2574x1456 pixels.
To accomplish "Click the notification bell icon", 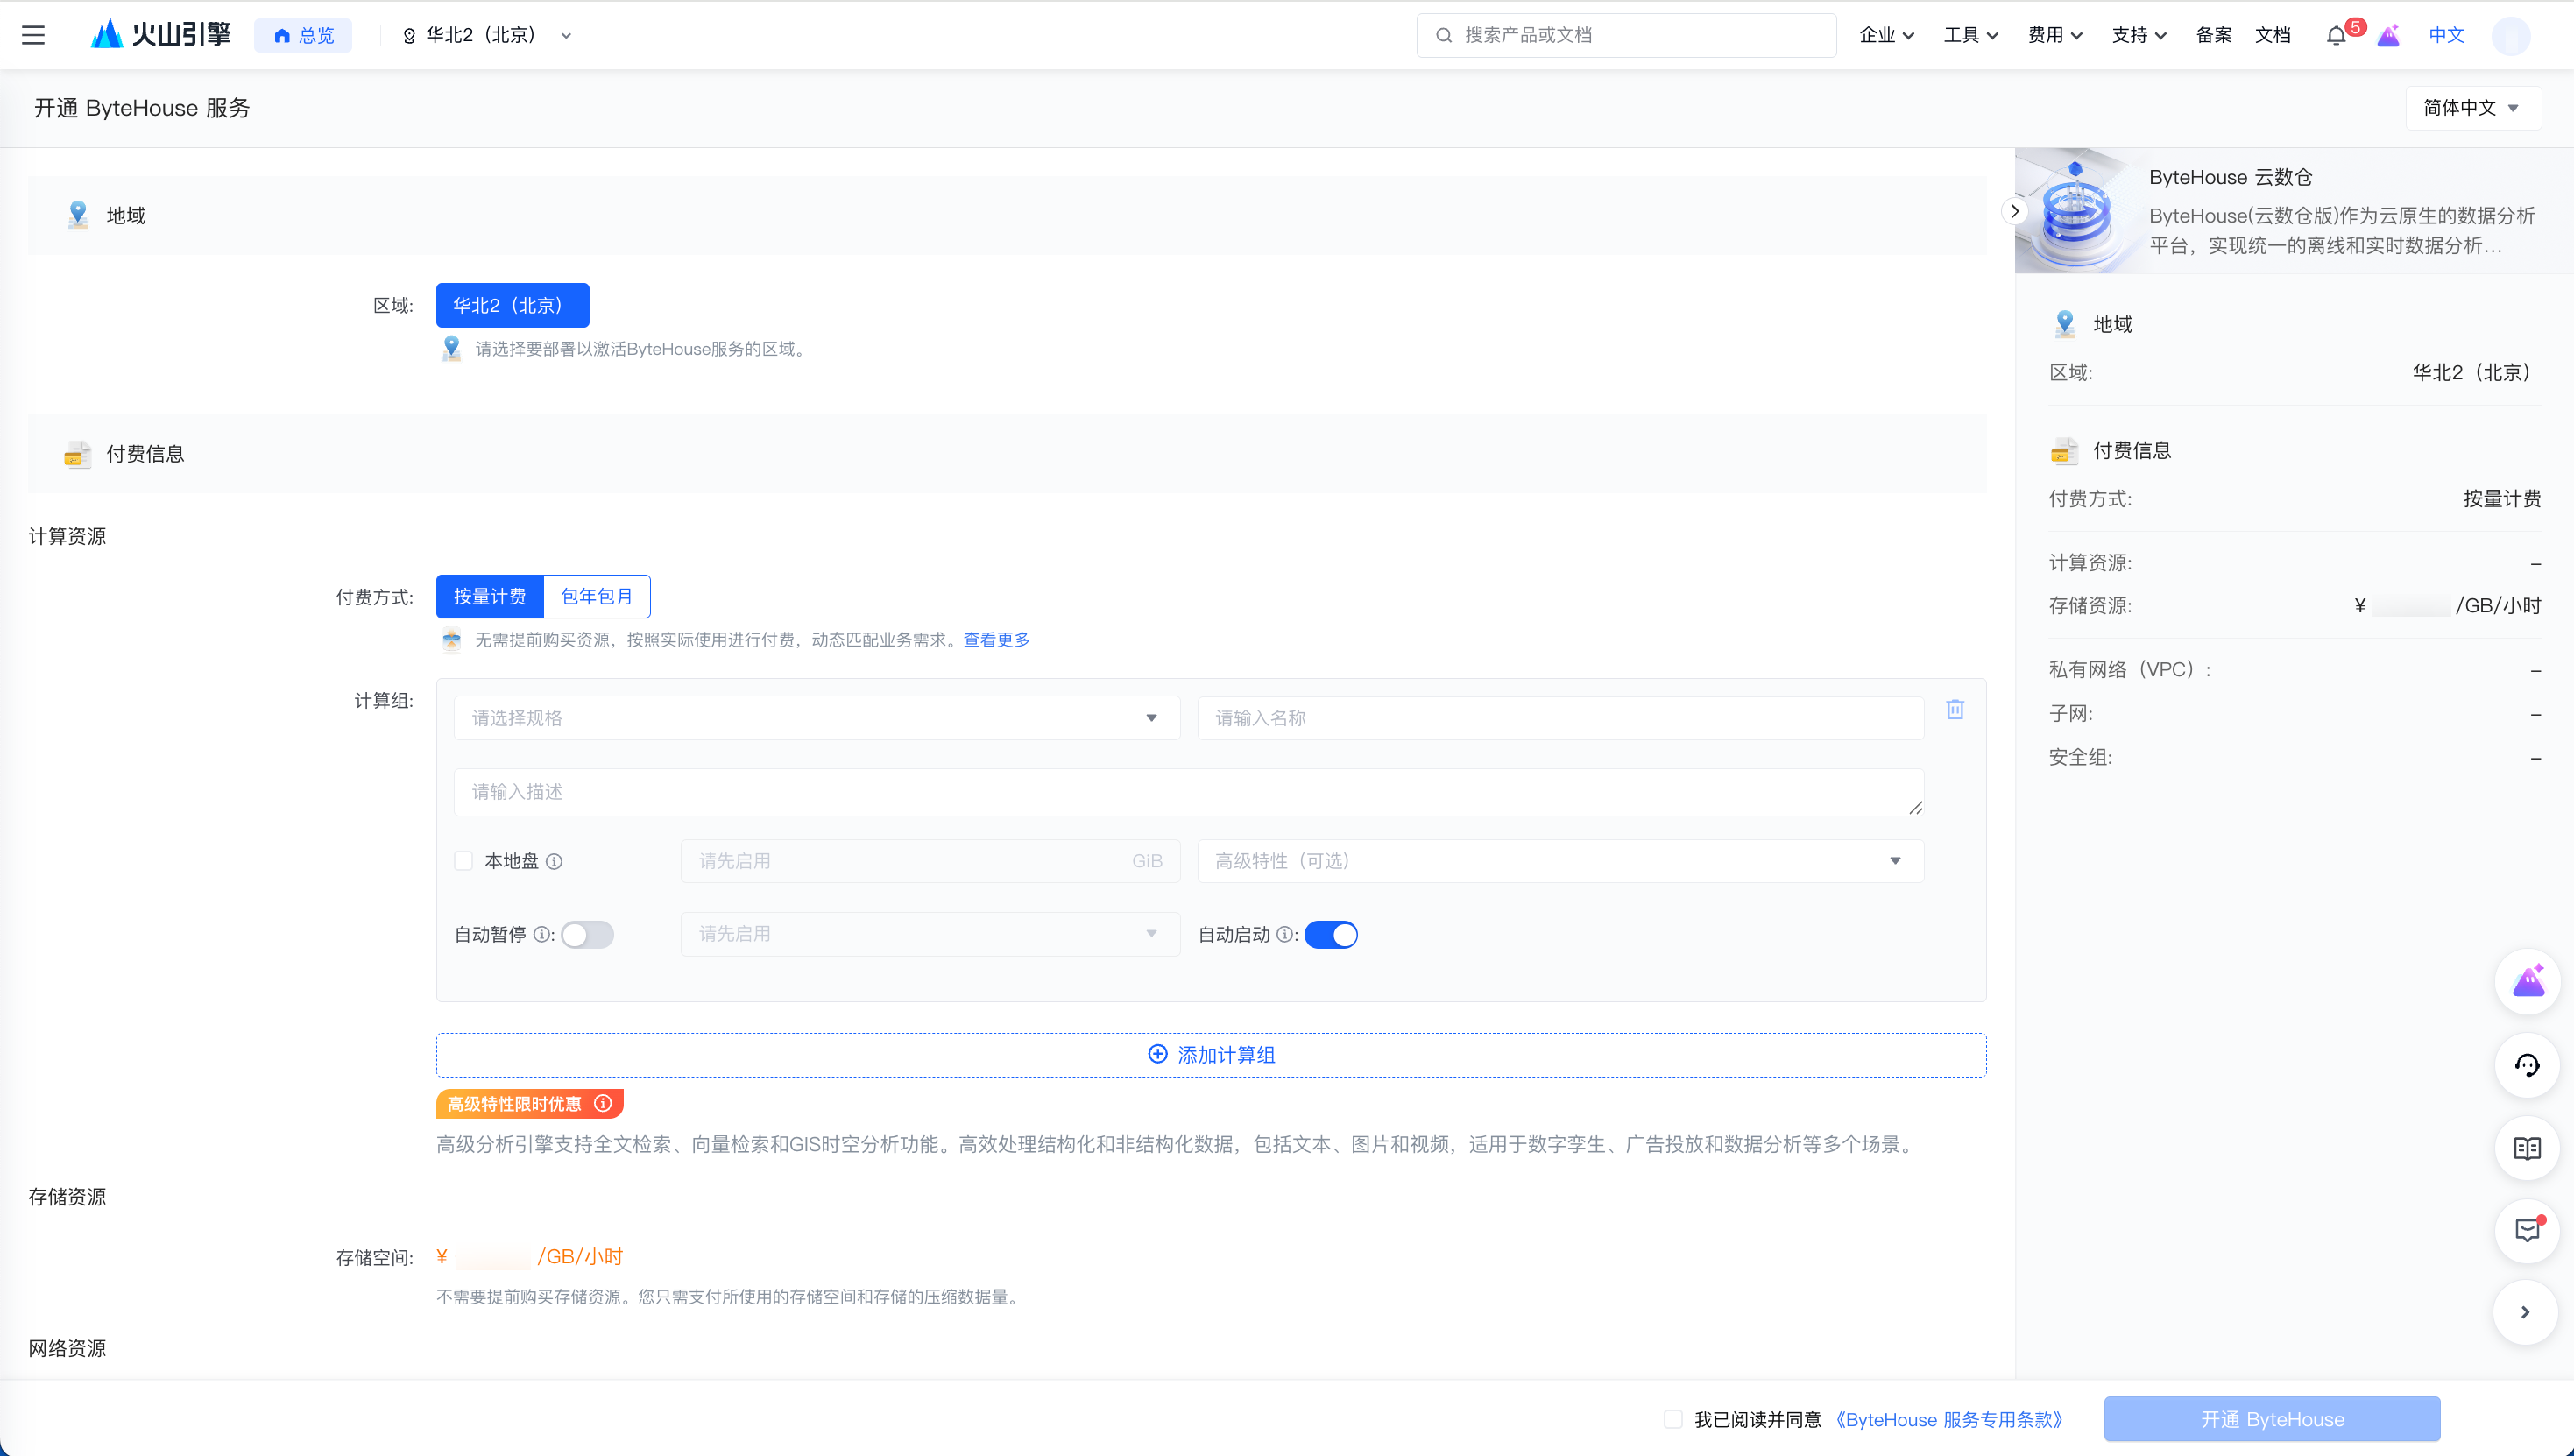I will (2335, 36).
